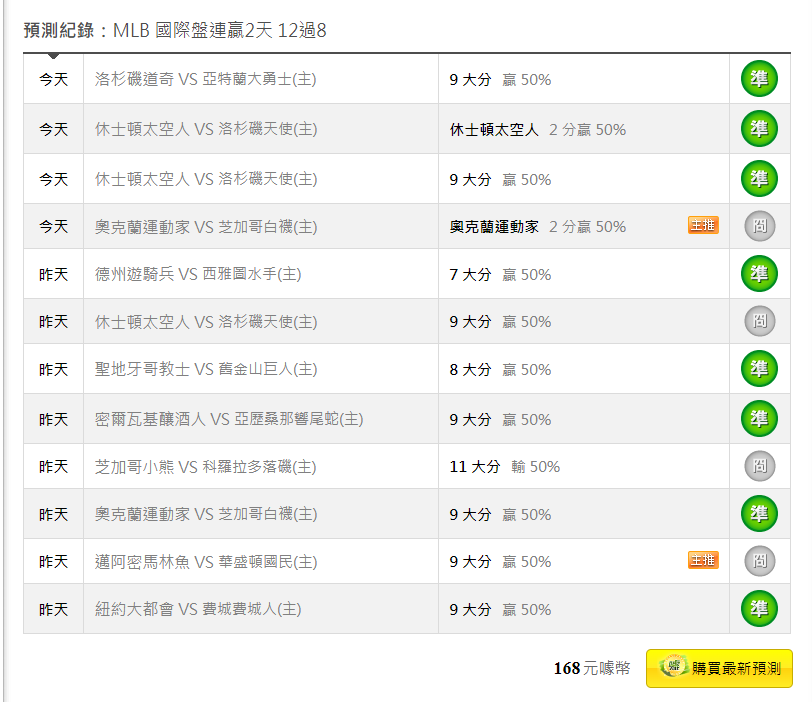Click the 主推 badge in the 邁阿密馬林魚 row

[x=703, y=560]
